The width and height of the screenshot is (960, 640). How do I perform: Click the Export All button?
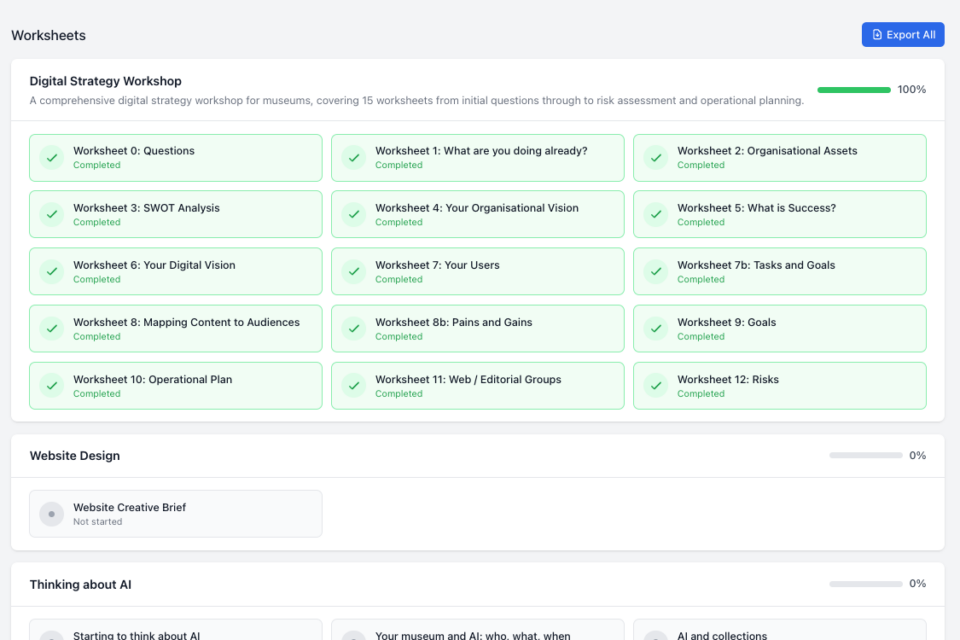[x=903, y=35]
